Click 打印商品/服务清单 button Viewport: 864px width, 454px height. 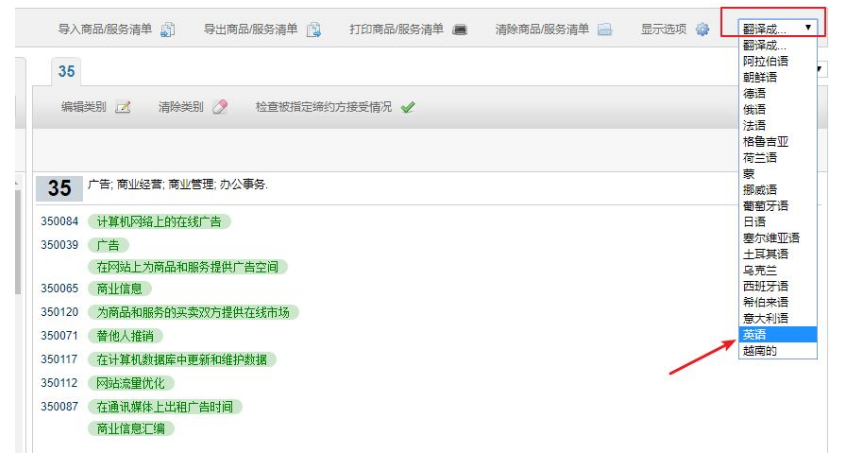(x=396, y=29)
